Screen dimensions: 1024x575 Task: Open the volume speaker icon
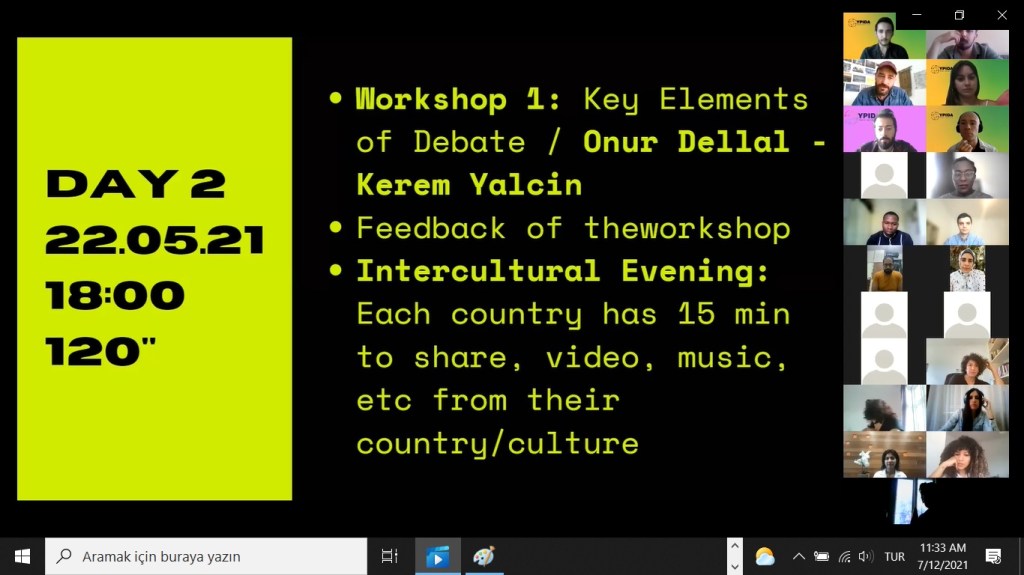pyautogui.click(x=865, y=556)
